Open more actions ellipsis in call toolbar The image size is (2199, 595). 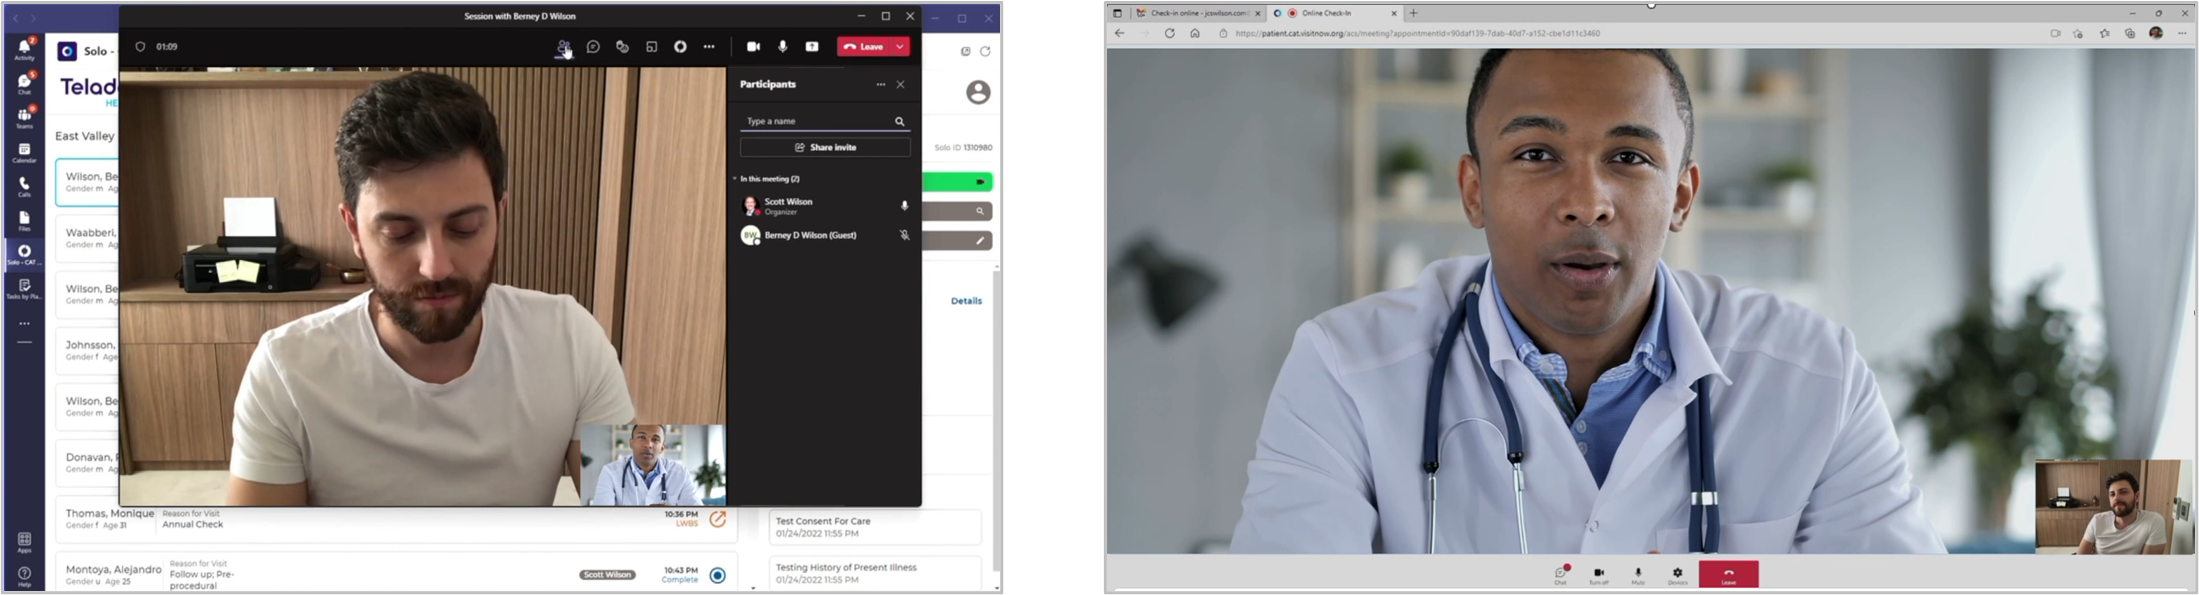(709, 47)
